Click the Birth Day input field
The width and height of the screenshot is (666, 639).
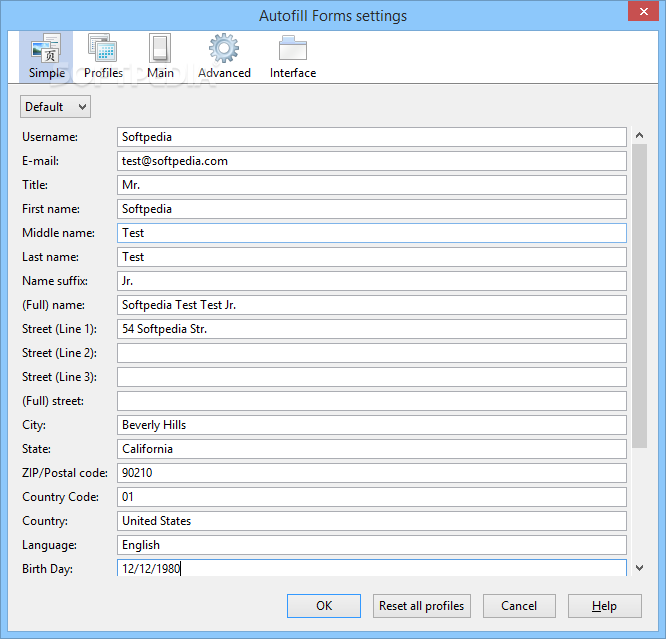372,568
